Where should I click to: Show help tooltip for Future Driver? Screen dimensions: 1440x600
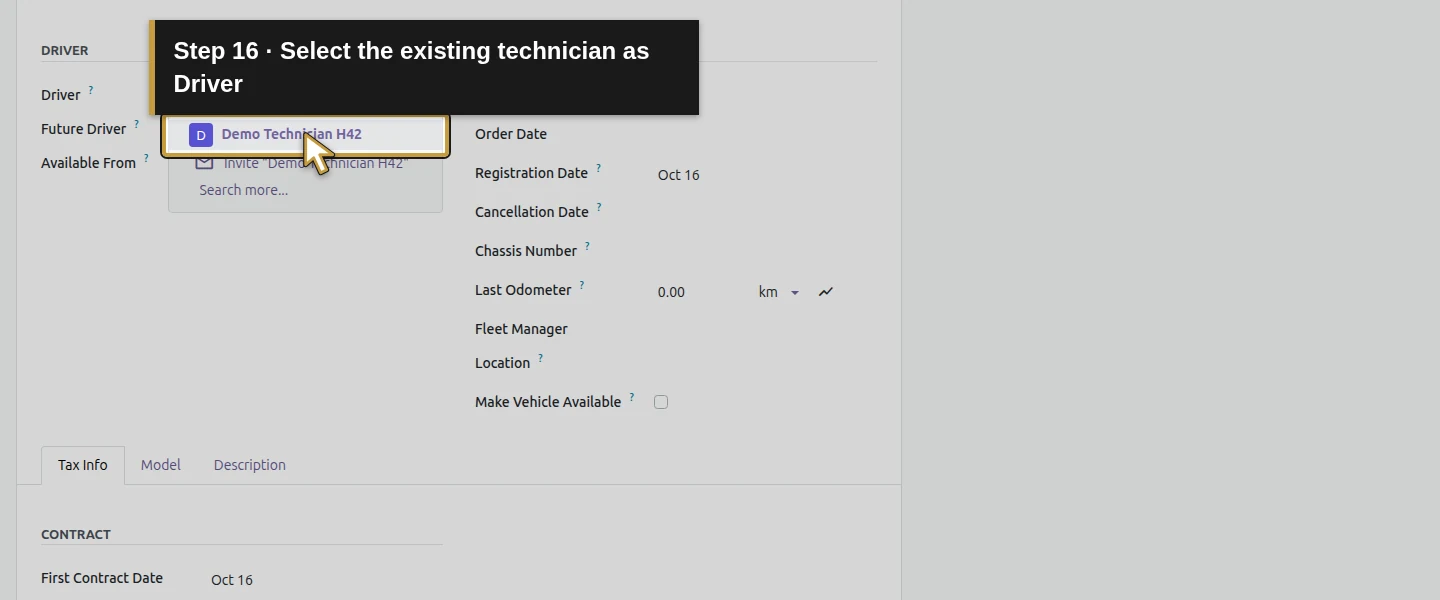(136, 123)
